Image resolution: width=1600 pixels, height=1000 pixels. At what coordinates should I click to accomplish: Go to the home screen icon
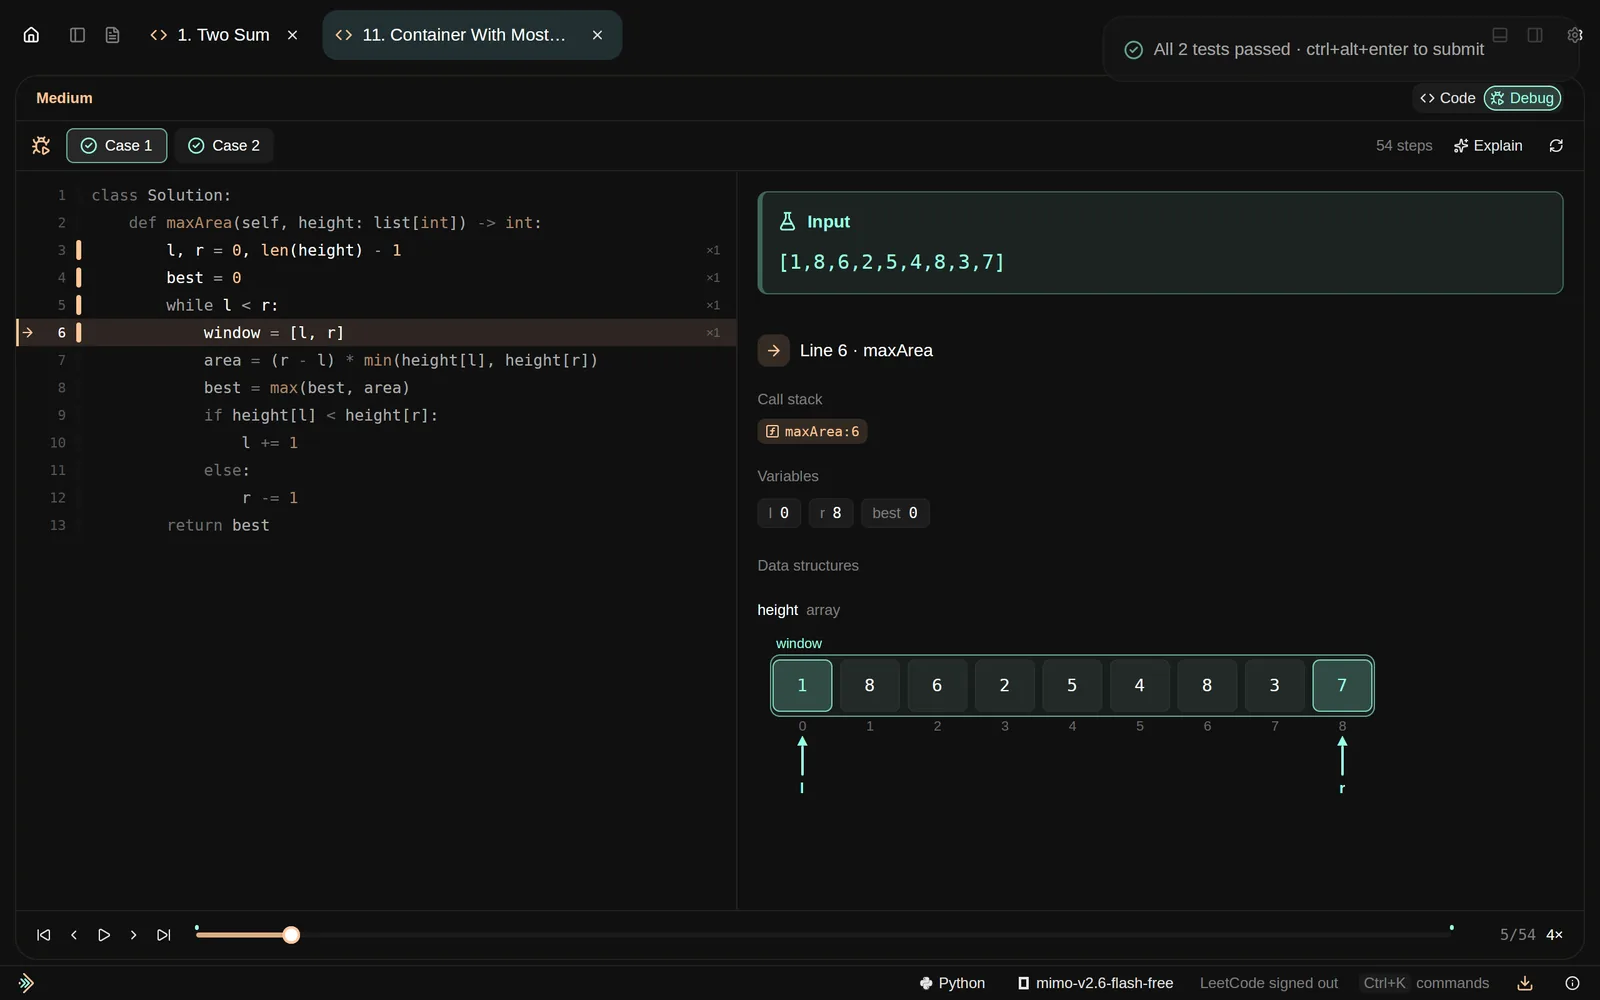click(x=31, y=35)
